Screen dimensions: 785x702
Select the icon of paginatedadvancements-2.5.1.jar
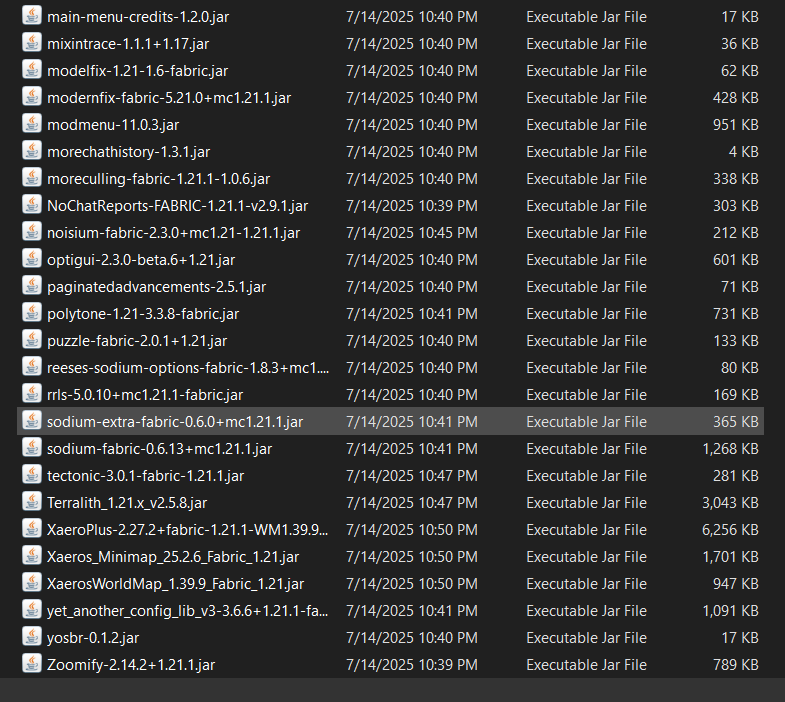pyautogui.click(x=32, y=286)
